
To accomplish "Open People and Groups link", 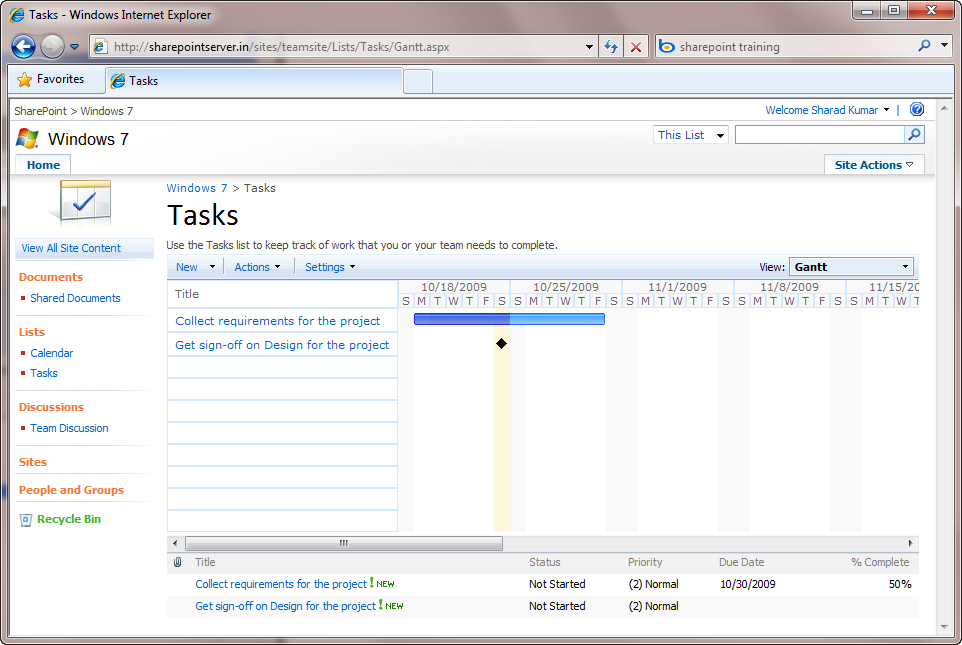I will 71,490.
